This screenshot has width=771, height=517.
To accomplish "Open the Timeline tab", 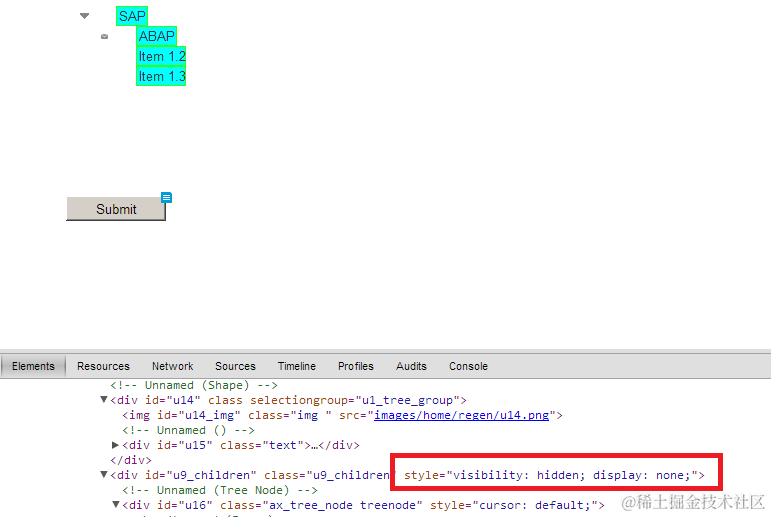I will click(x=297, y=366).
